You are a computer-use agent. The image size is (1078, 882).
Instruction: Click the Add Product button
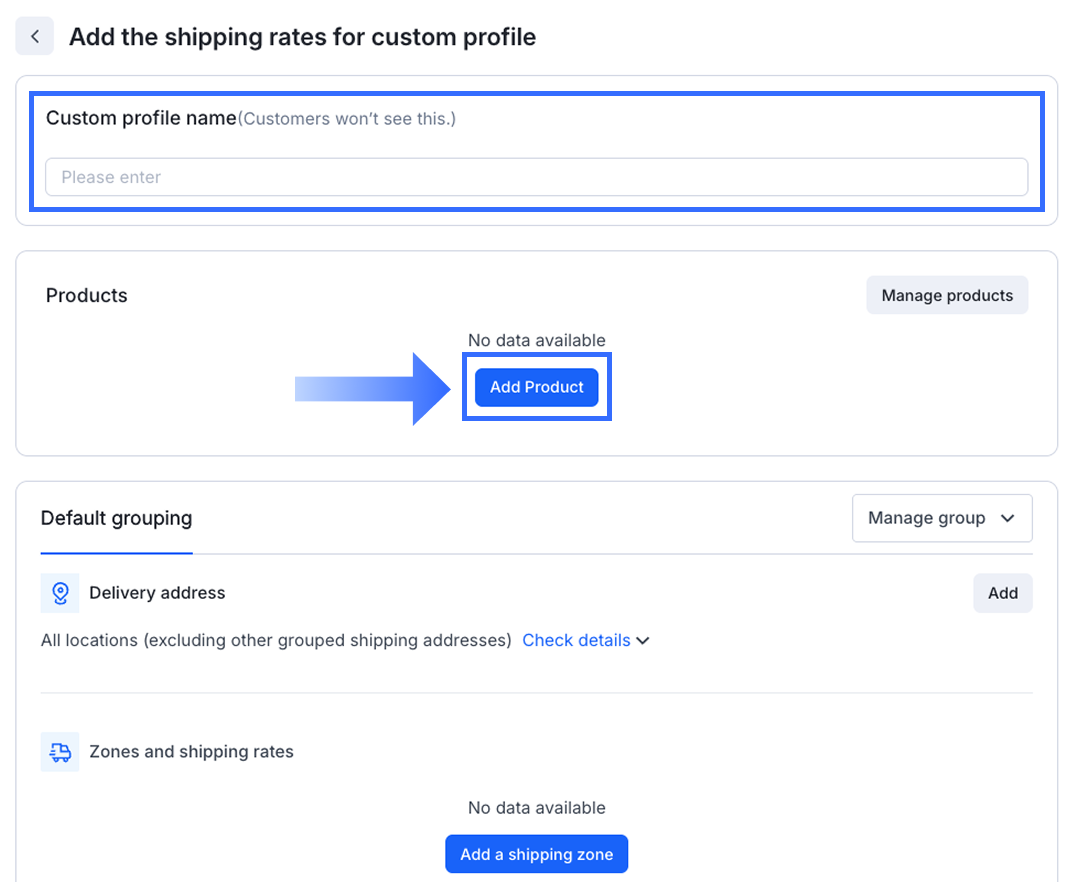pyautogui.click(x=536, y=387)
